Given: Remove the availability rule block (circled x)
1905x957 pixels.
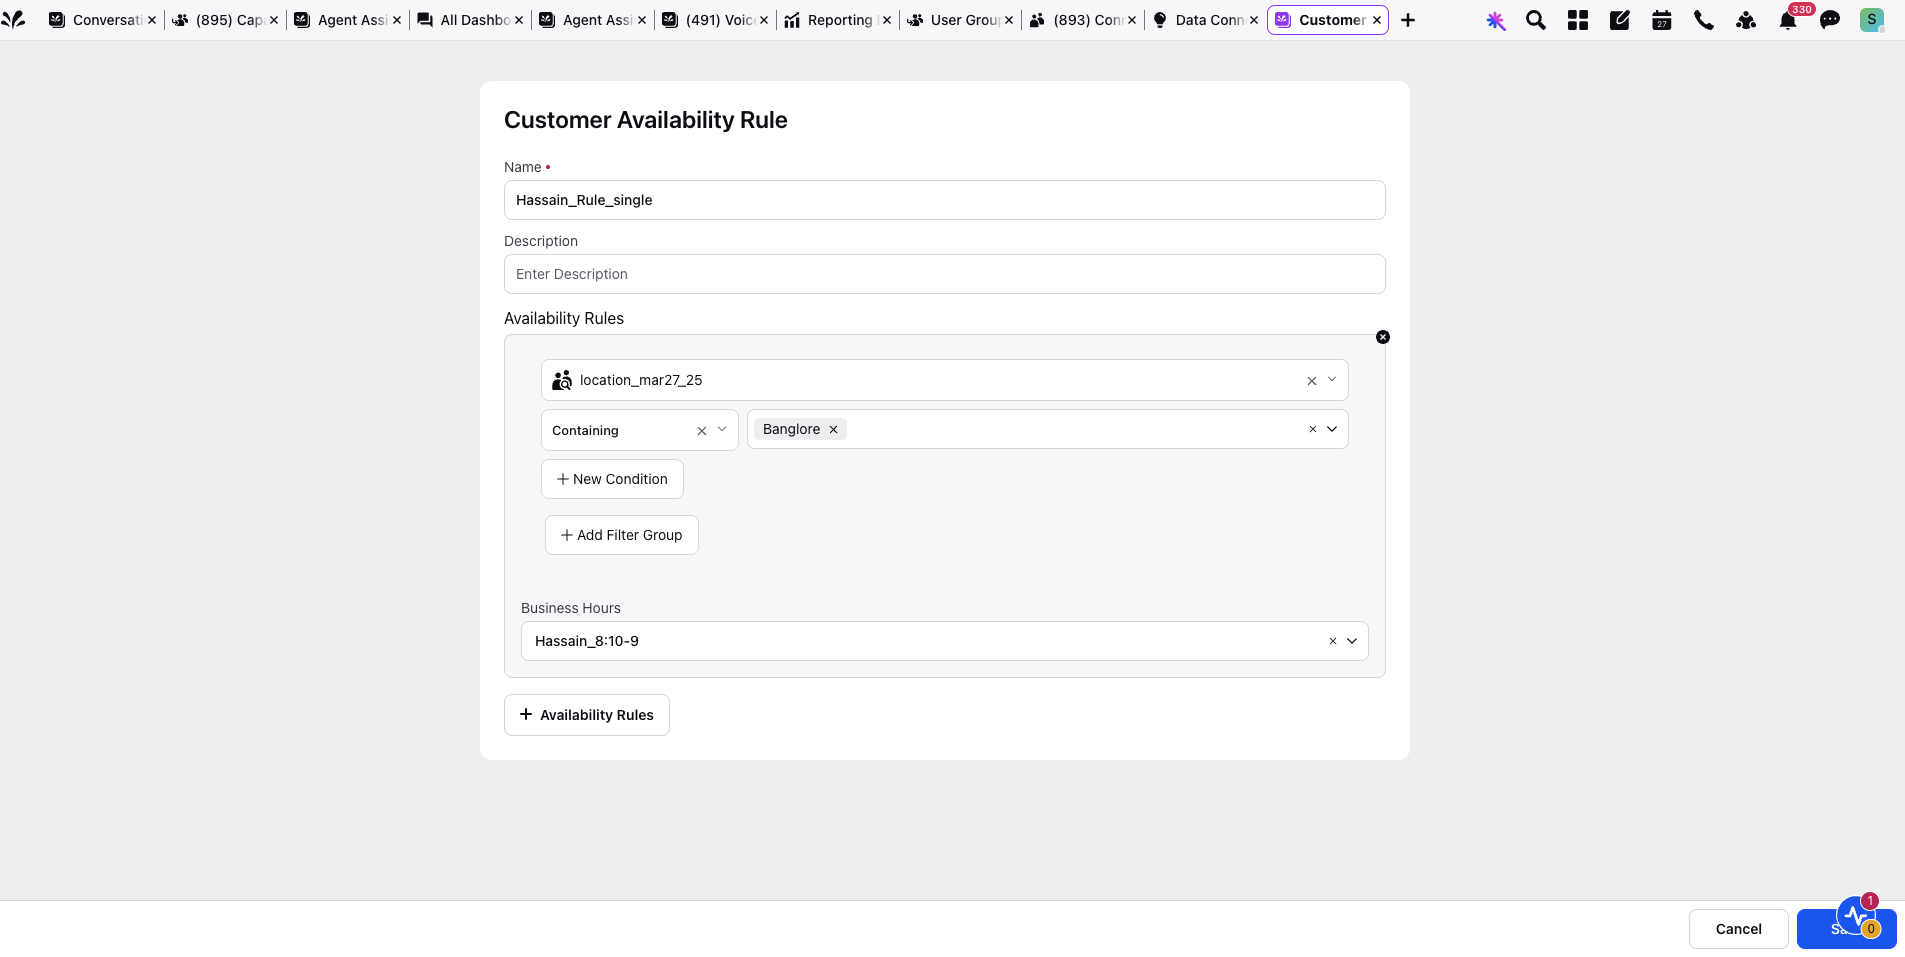Looking at the screenshot, I should (x=1383, y=337).
